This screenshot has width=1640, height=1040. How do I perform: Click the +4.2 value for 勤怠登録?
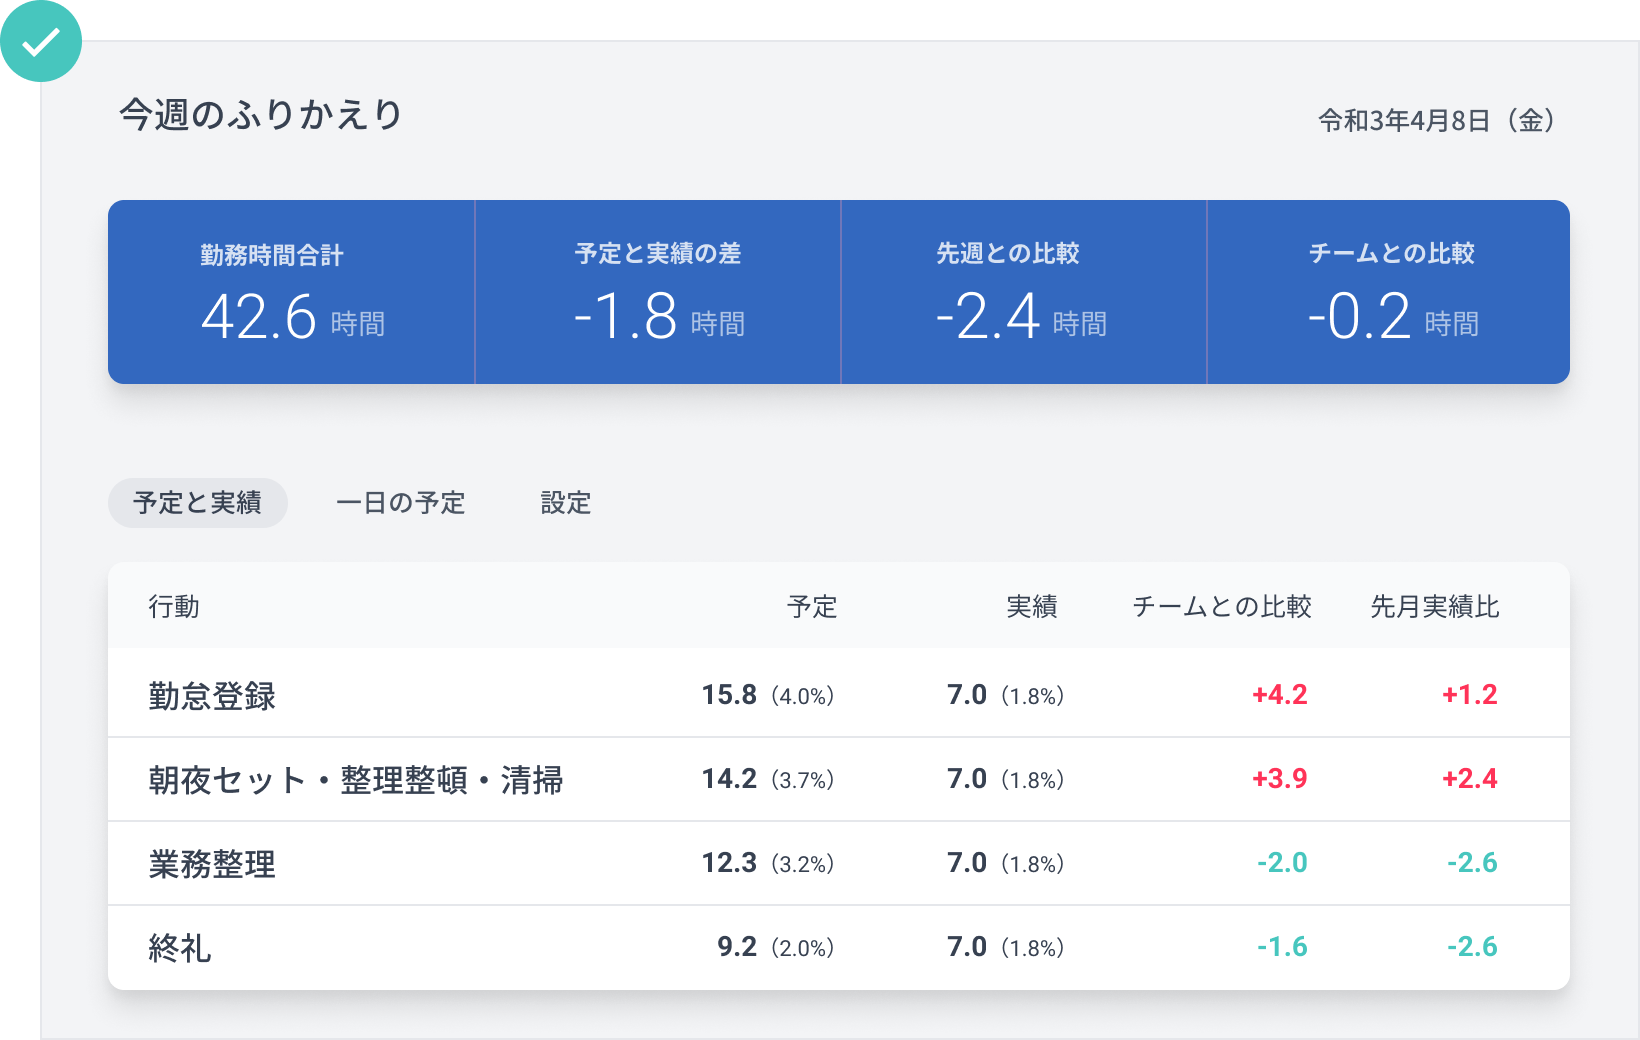click(x=1280, y=695)
